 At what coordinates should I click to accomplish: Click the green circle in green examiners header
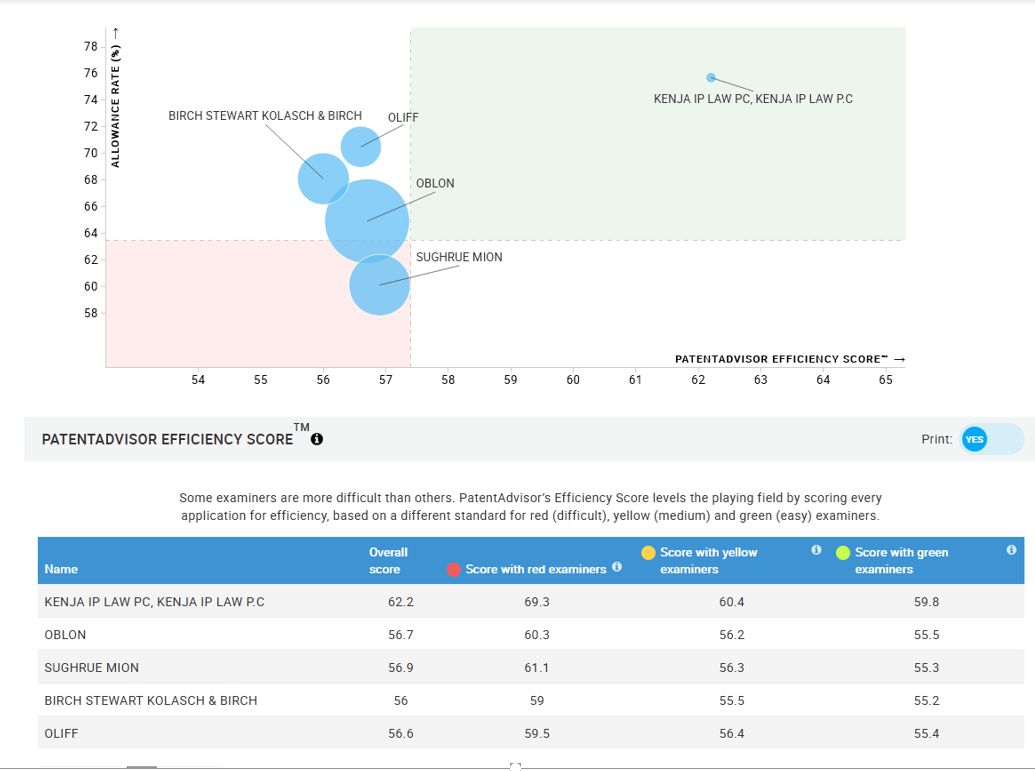843,552
